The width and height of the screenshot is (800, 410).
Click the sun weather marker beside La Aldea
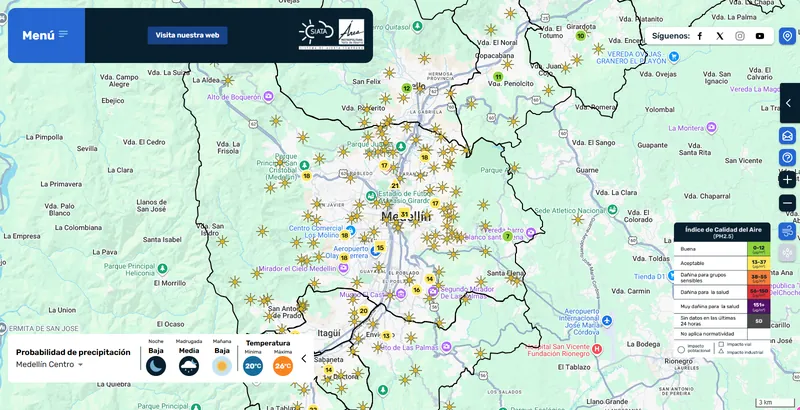(228, 80)
